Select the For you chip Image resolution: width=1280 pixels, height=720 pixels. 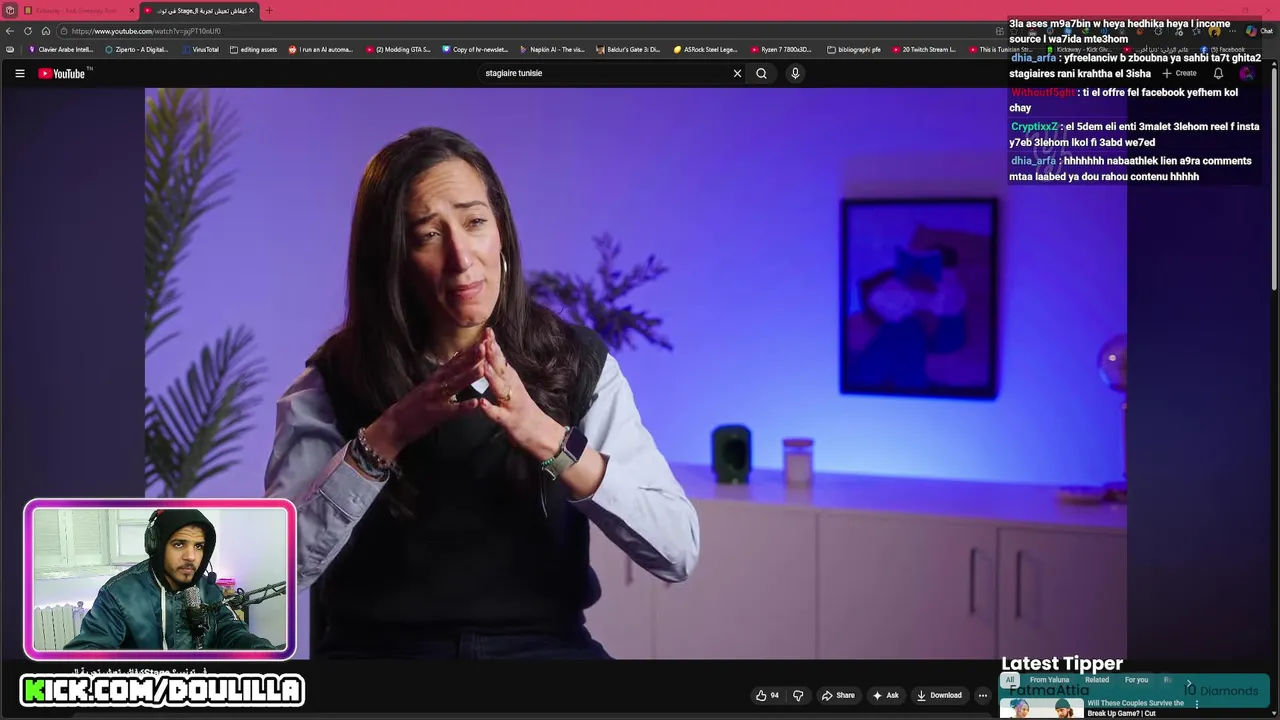coord(1136,680)
